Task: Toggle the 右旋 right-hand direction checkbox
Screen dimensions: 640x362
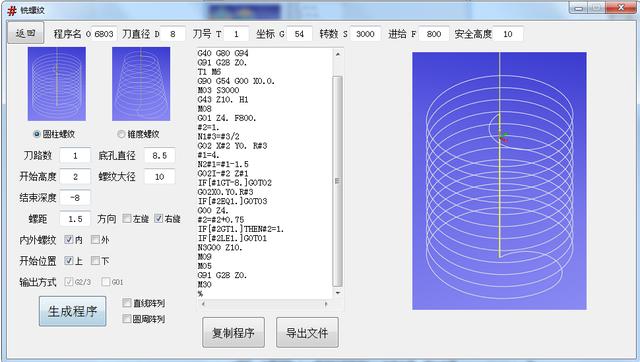Action: pyautogui.click(x=159, y=219)
